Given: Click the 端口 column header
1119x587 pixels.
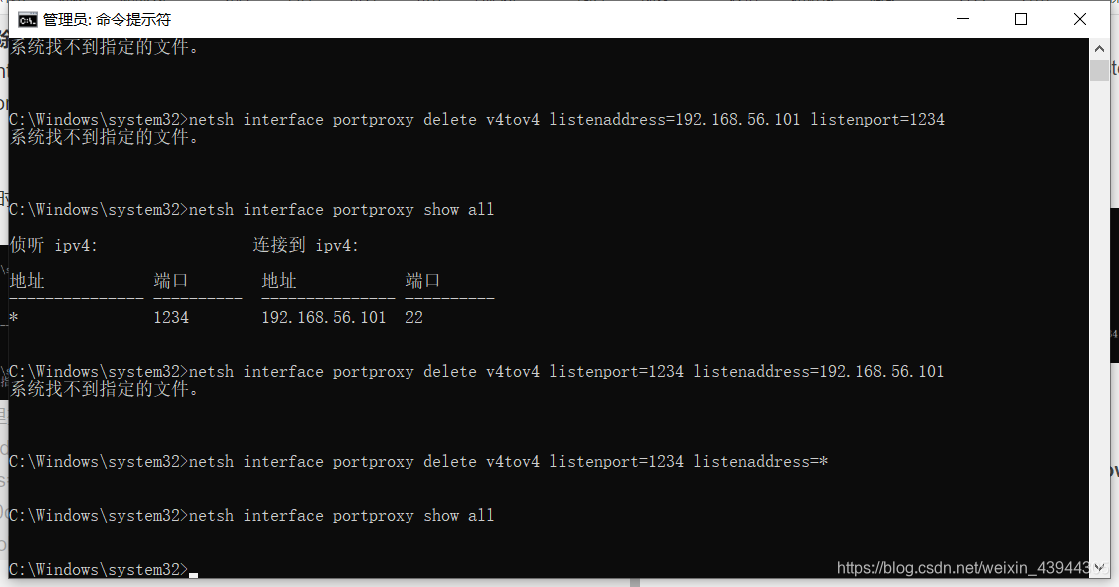Looking at the screenshot, I should coord(170,280).
